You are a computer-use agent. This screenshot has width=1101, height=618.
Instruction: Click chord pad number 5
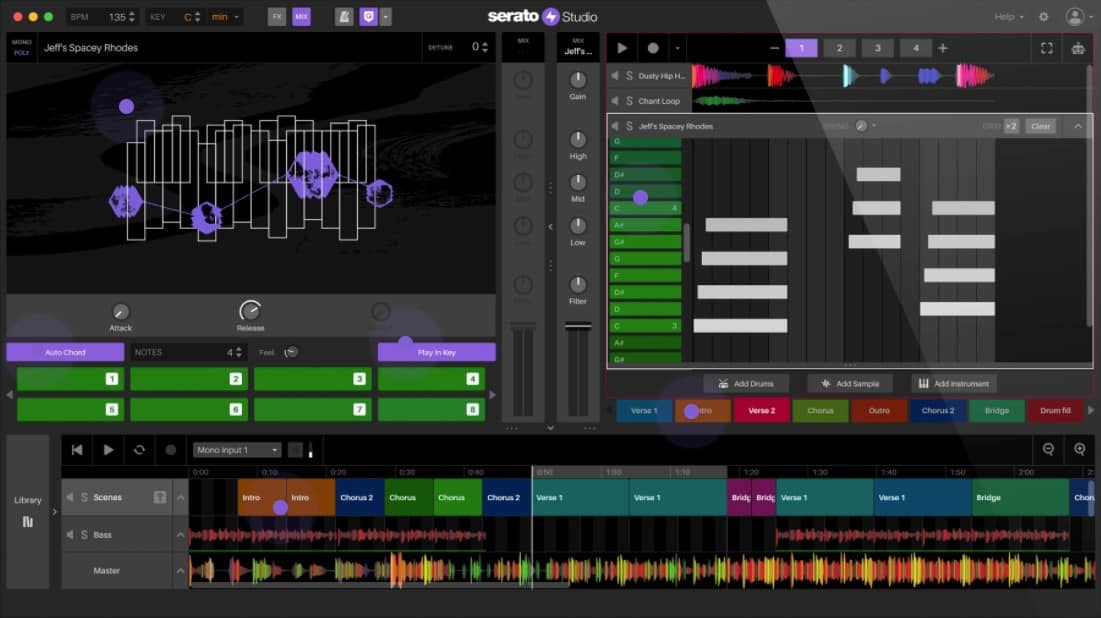coord(68,409)
